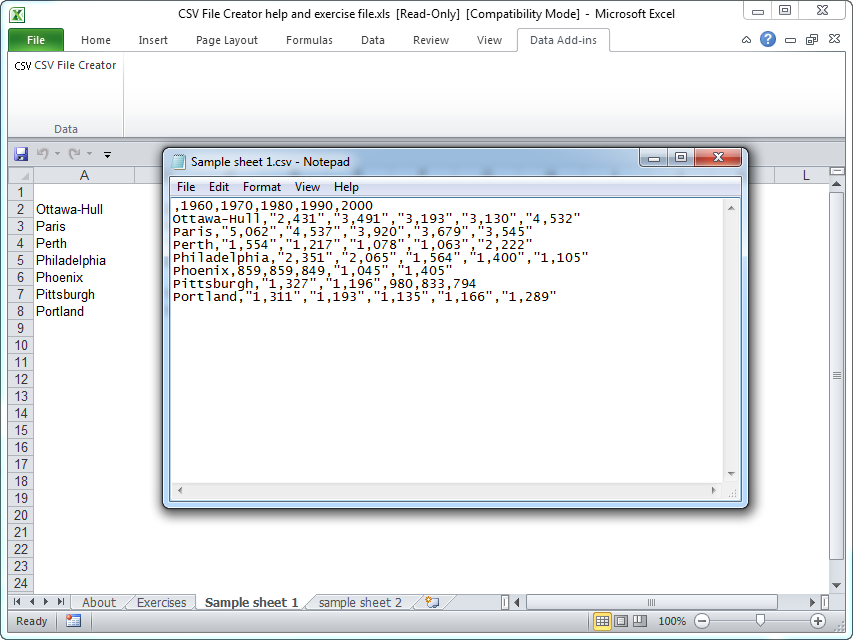Open the CSV File Creator add-in
The width and height of the screenshot is (853, 640).
[x=65, y=65]
